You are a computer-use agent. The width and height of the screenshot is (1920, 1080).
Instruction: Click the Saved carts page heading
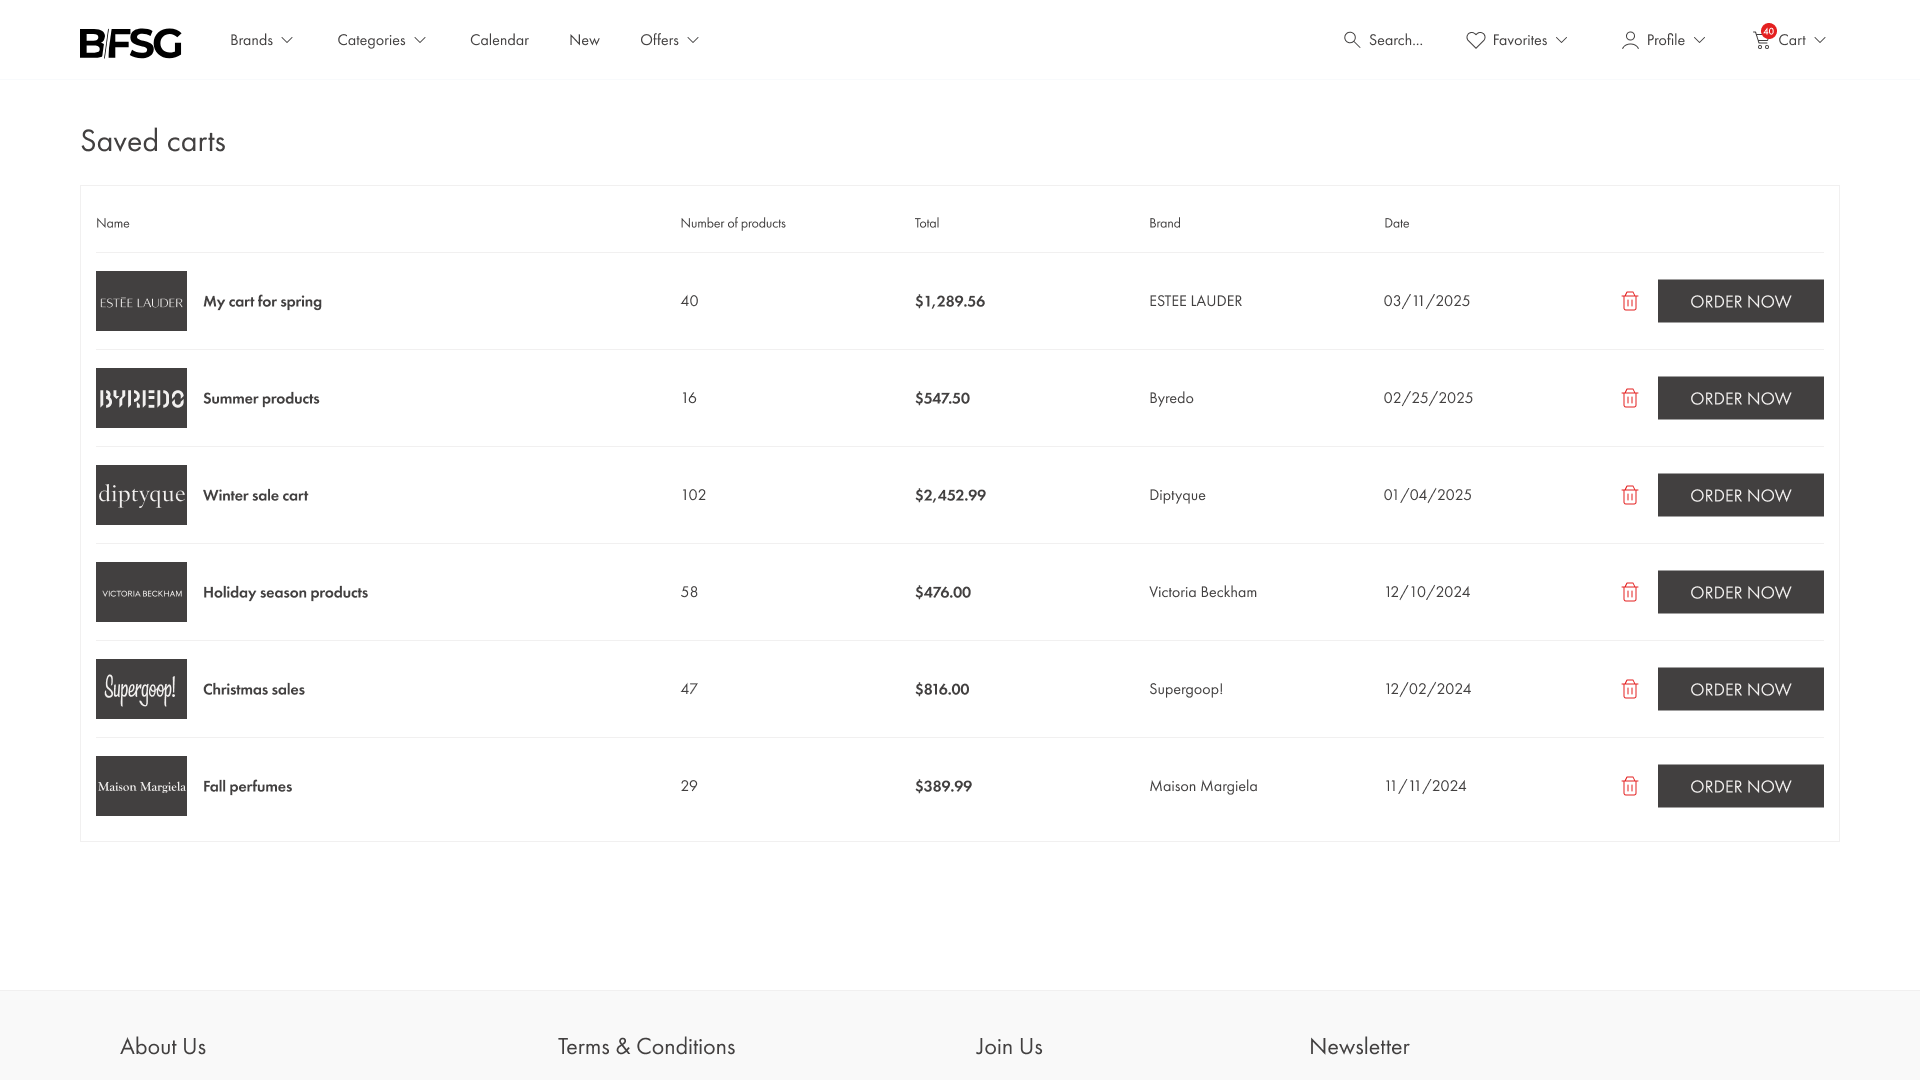[153, 141]
